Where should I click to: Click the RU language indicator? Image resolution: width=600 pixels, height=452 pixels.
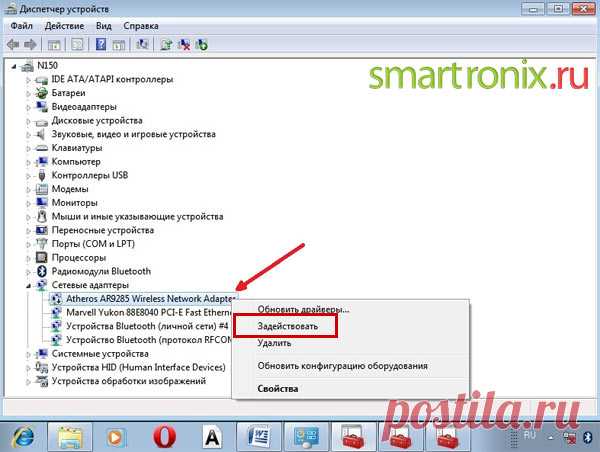[x=530, y=435]
